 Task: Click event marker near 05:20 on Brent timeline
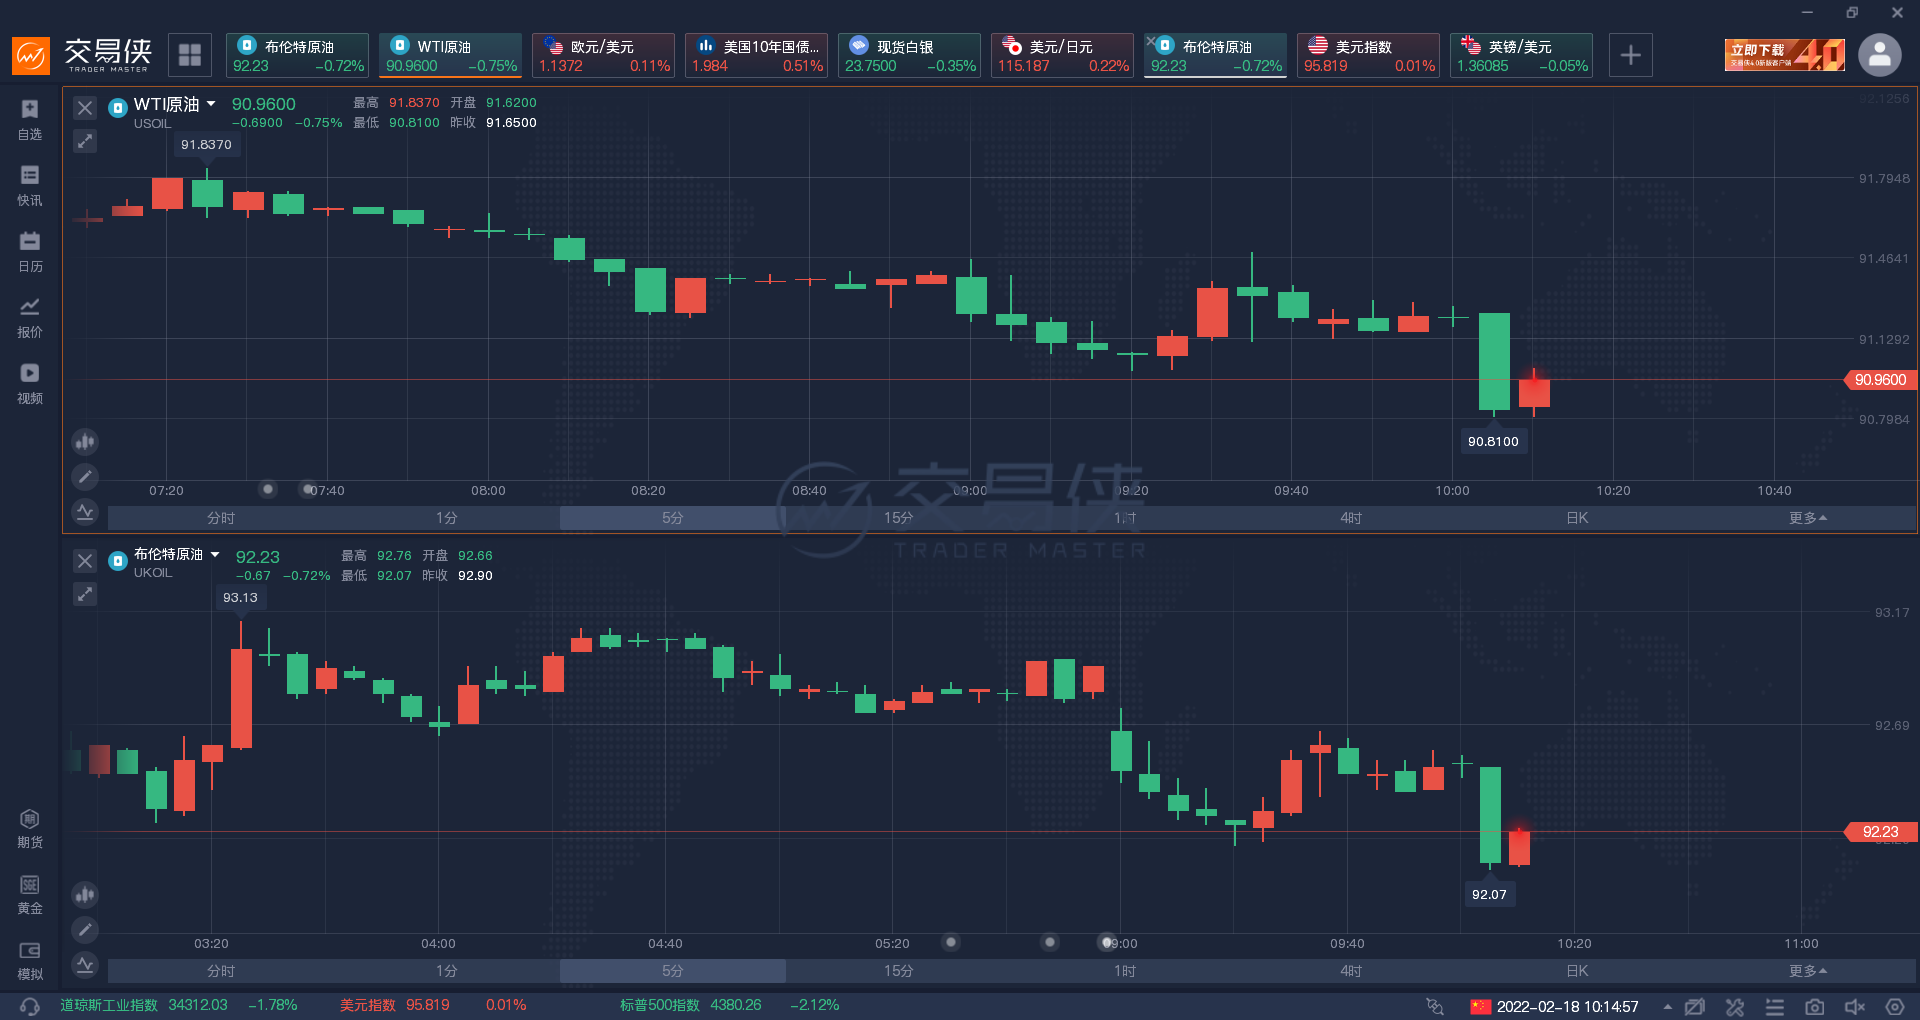[x=951, y=942]
